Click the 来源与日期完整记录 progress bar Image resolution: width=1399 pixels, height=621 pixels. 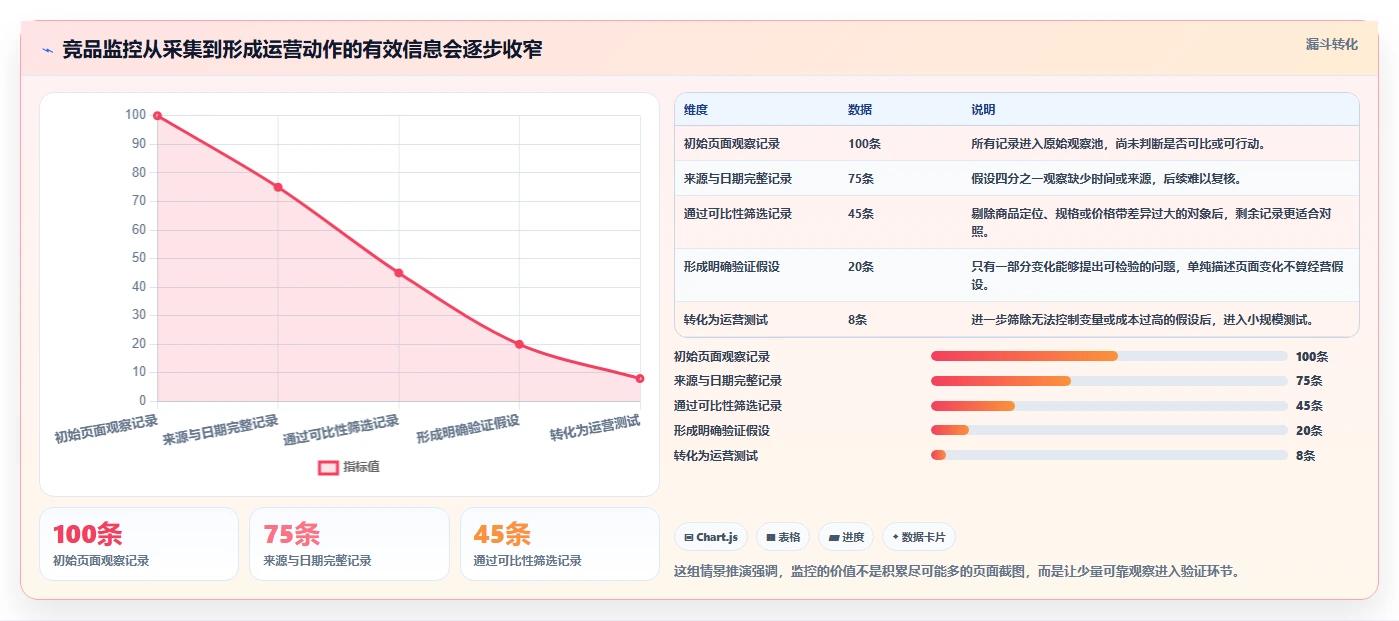(x=1109, y=381)
